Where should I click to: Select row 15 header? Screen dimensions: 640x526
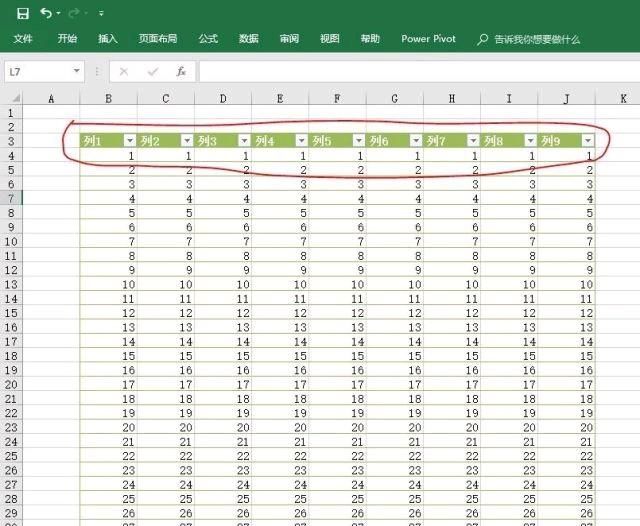coord(11,313)
